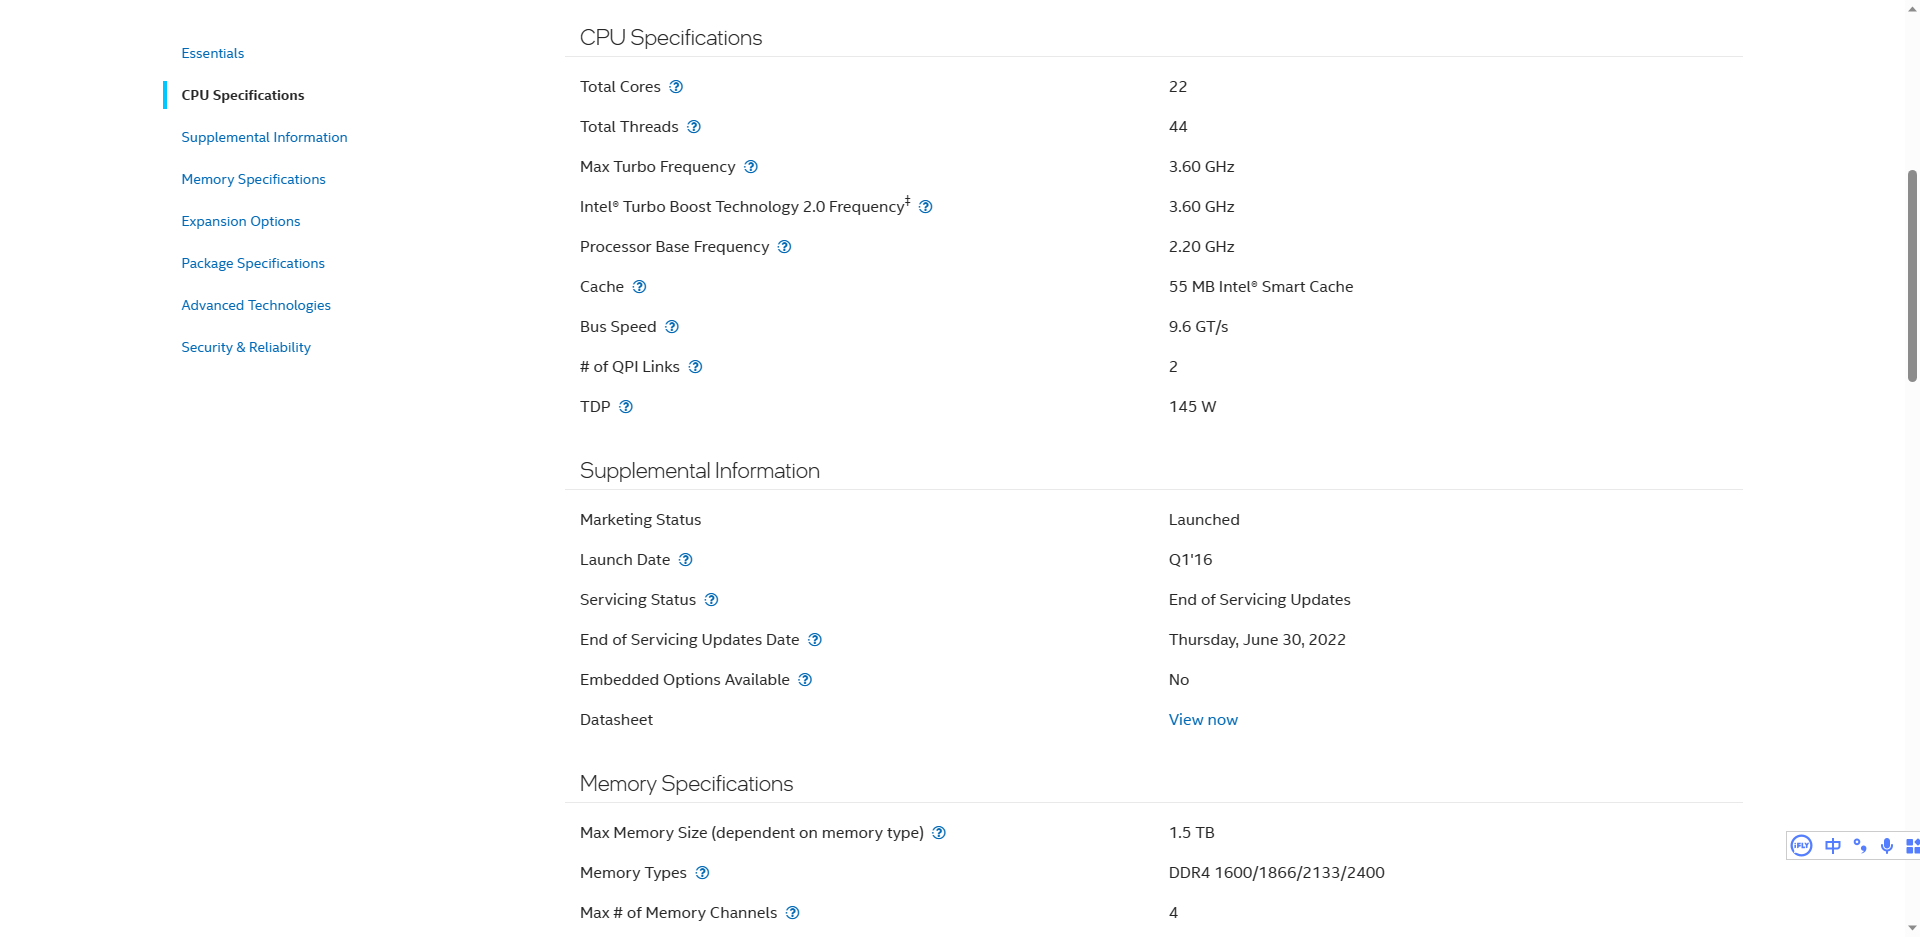Activate the microphone voice input icon
Image resolution: width=1920 pixels, height=937 pixels.
(x=1887, y=846)
